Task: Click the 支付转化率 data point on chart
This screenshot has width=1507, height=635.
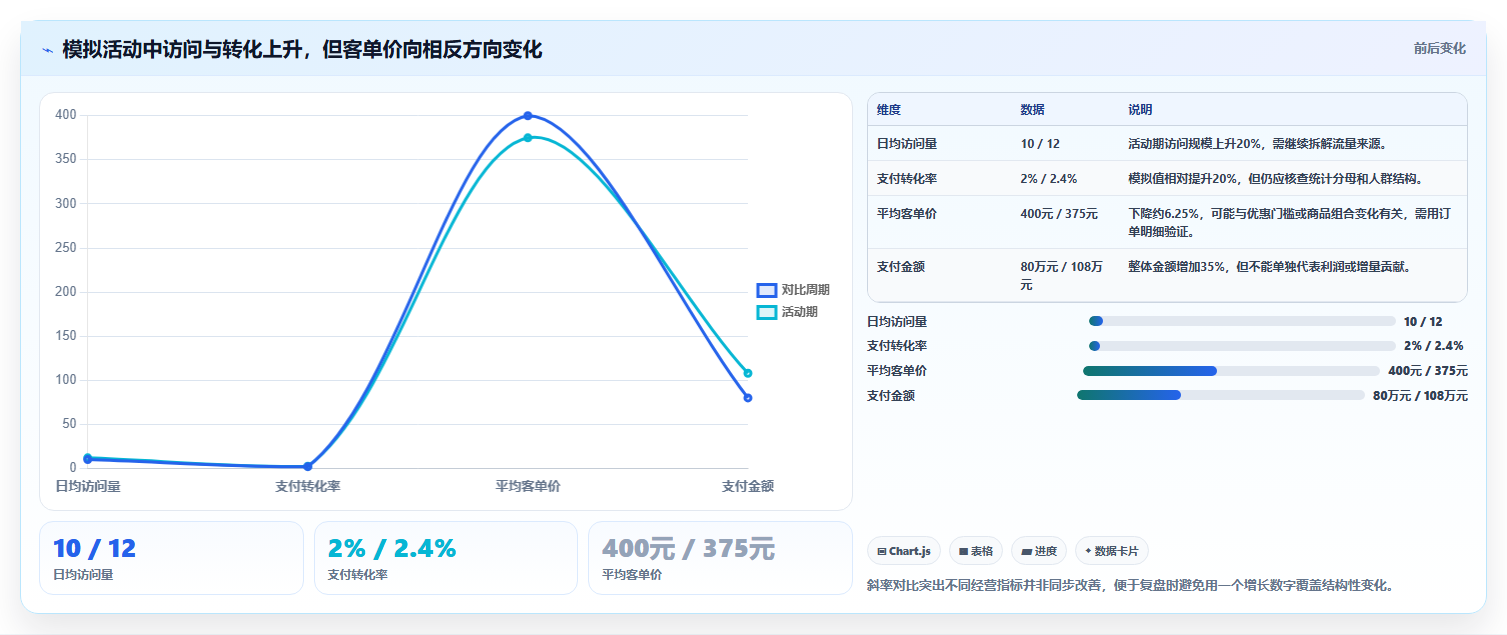Action: click(308, 466)
